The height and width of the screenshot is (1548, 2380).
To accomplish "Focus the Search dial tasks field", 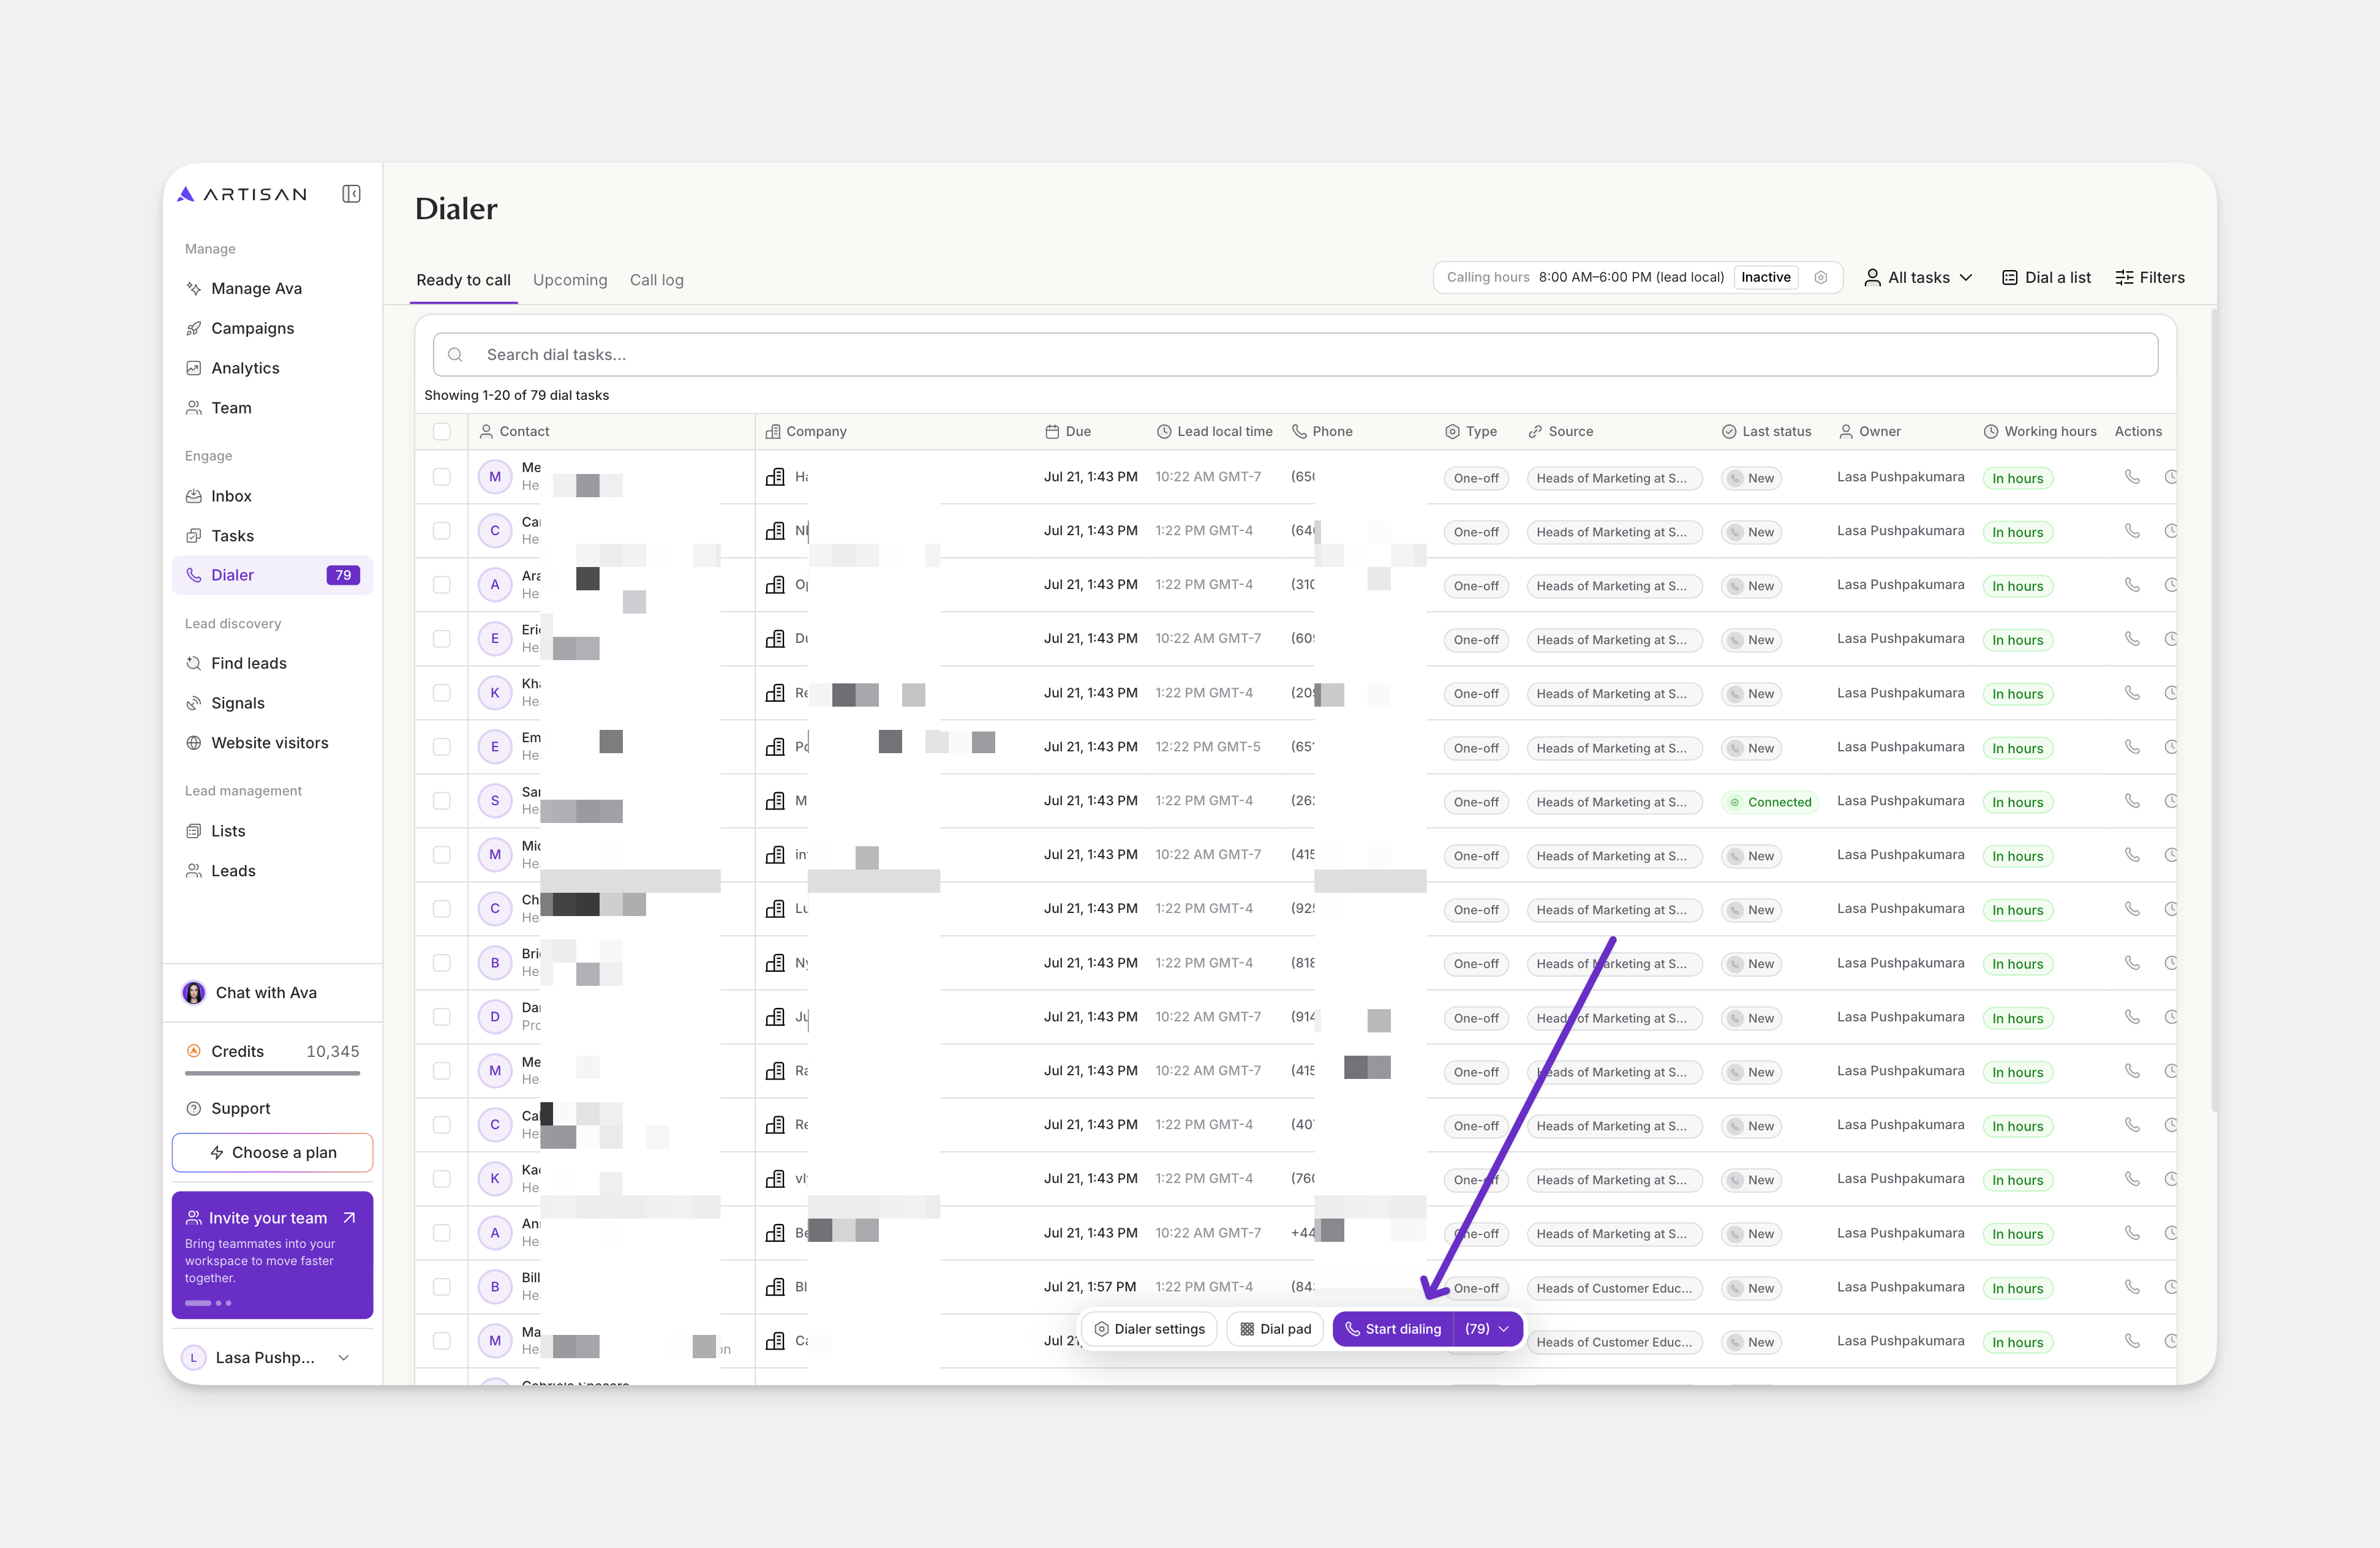I will (1295, 355).
